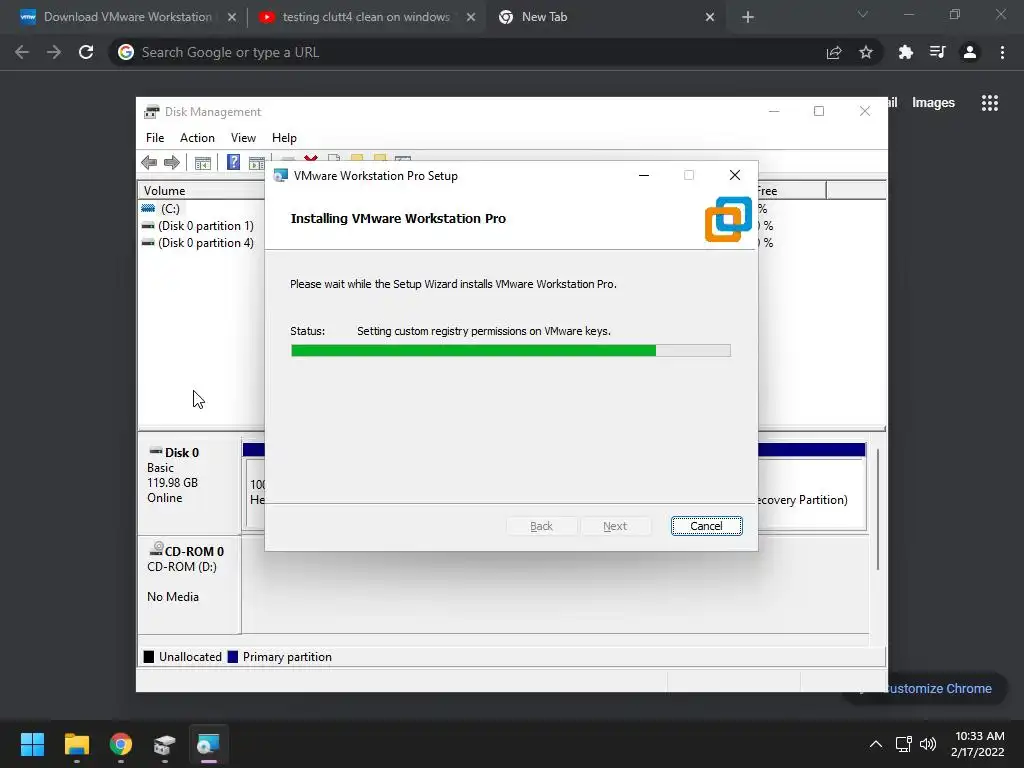Bookmark this tab with the star icon
1024x768 pixels.
coord(866,52)
